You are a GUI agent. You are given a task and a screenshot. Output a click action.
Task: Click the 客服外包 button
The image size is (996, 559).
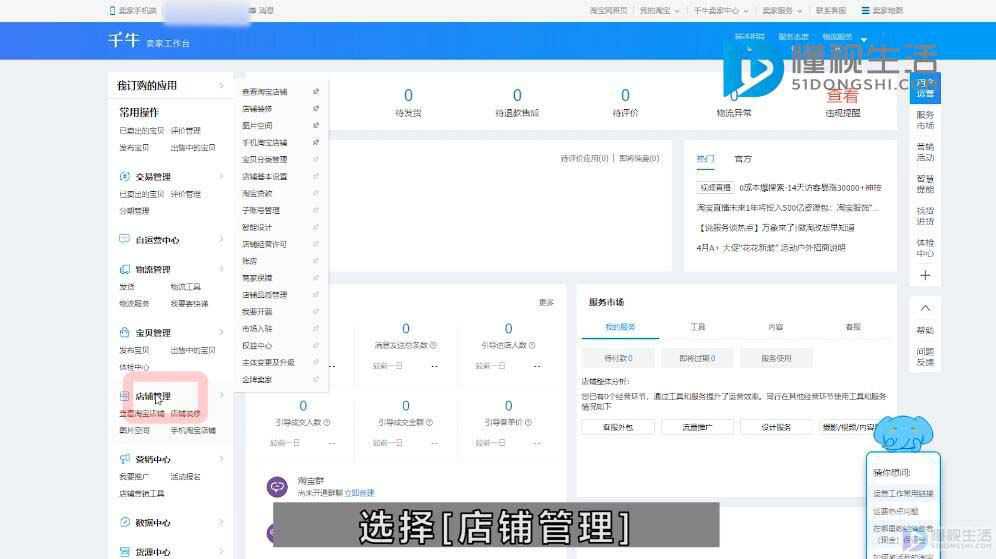[x=618, y=427]
